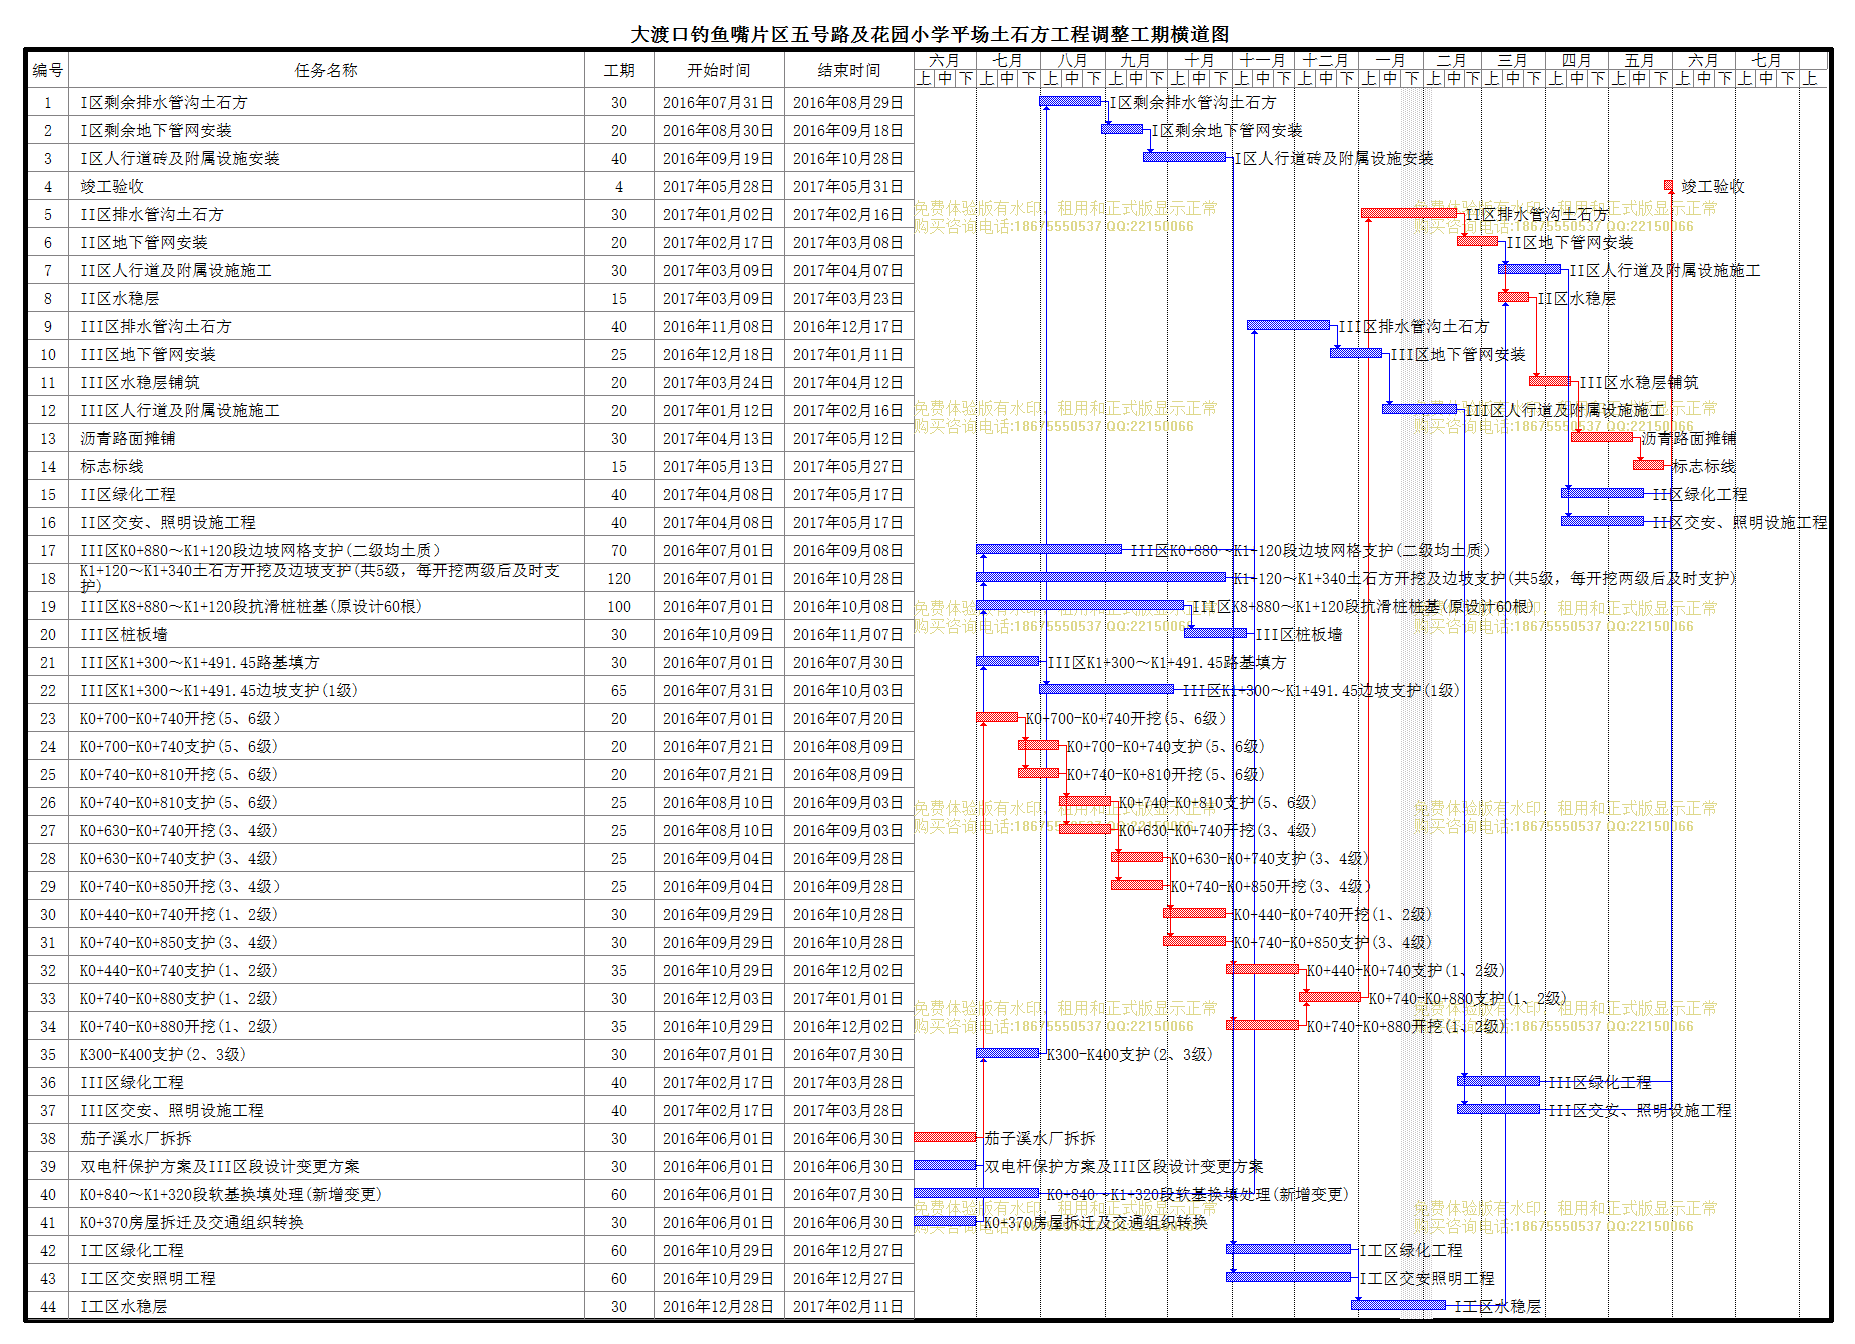Select task name cell 竣工验收 in row 4
1855x1344 pixels.
(326, 186)
